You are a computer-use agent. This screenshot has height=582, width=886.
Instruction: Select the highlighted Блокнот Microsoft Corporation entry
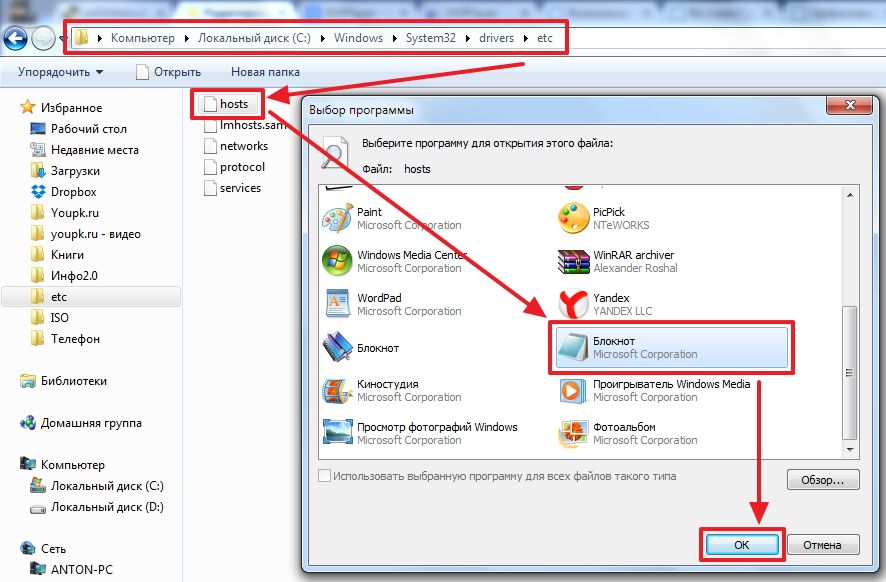pos(670,347)
